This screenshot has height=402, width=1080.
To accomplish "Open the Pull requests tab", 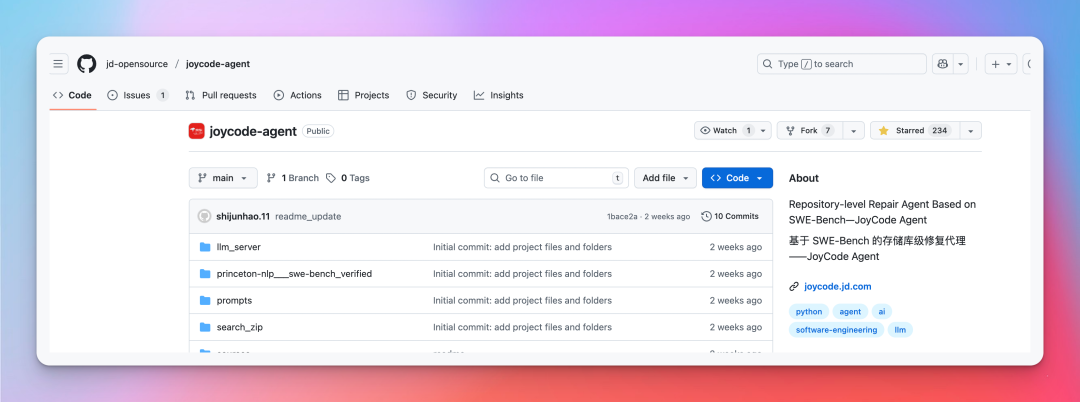I will (221, 95).
